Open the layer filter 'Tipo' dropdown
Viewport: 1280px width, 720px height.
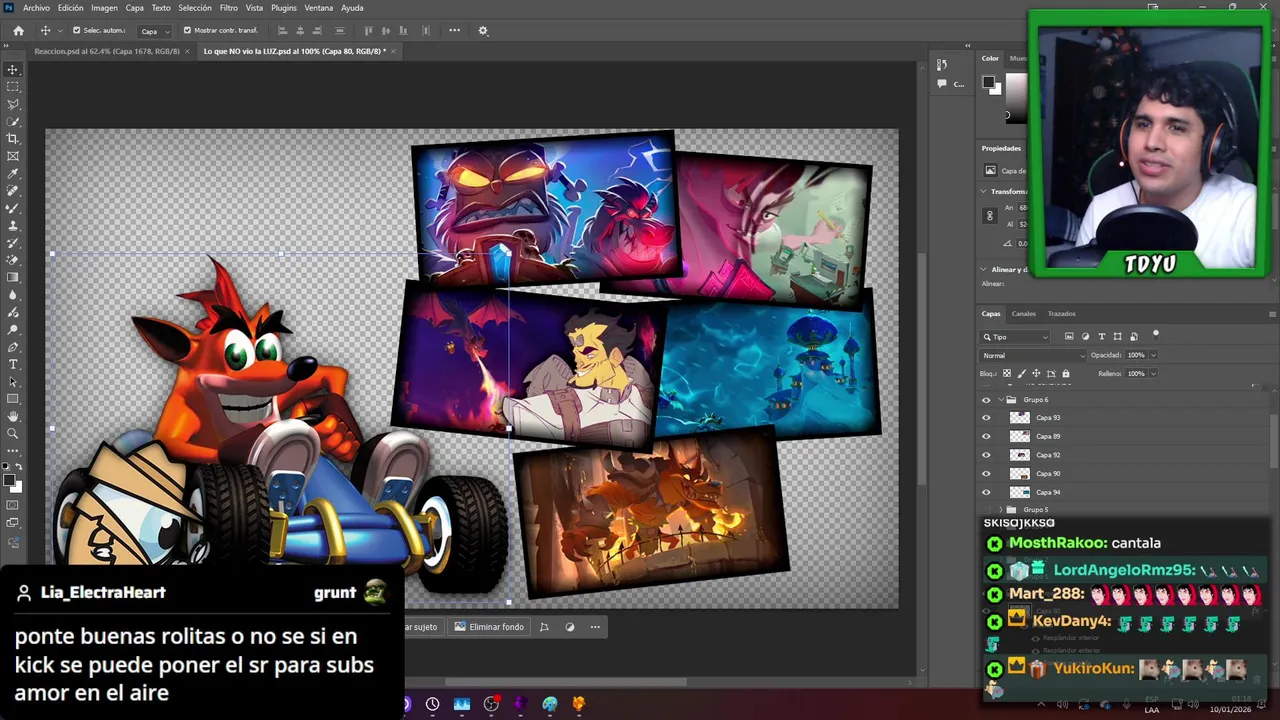(1015, 337)
